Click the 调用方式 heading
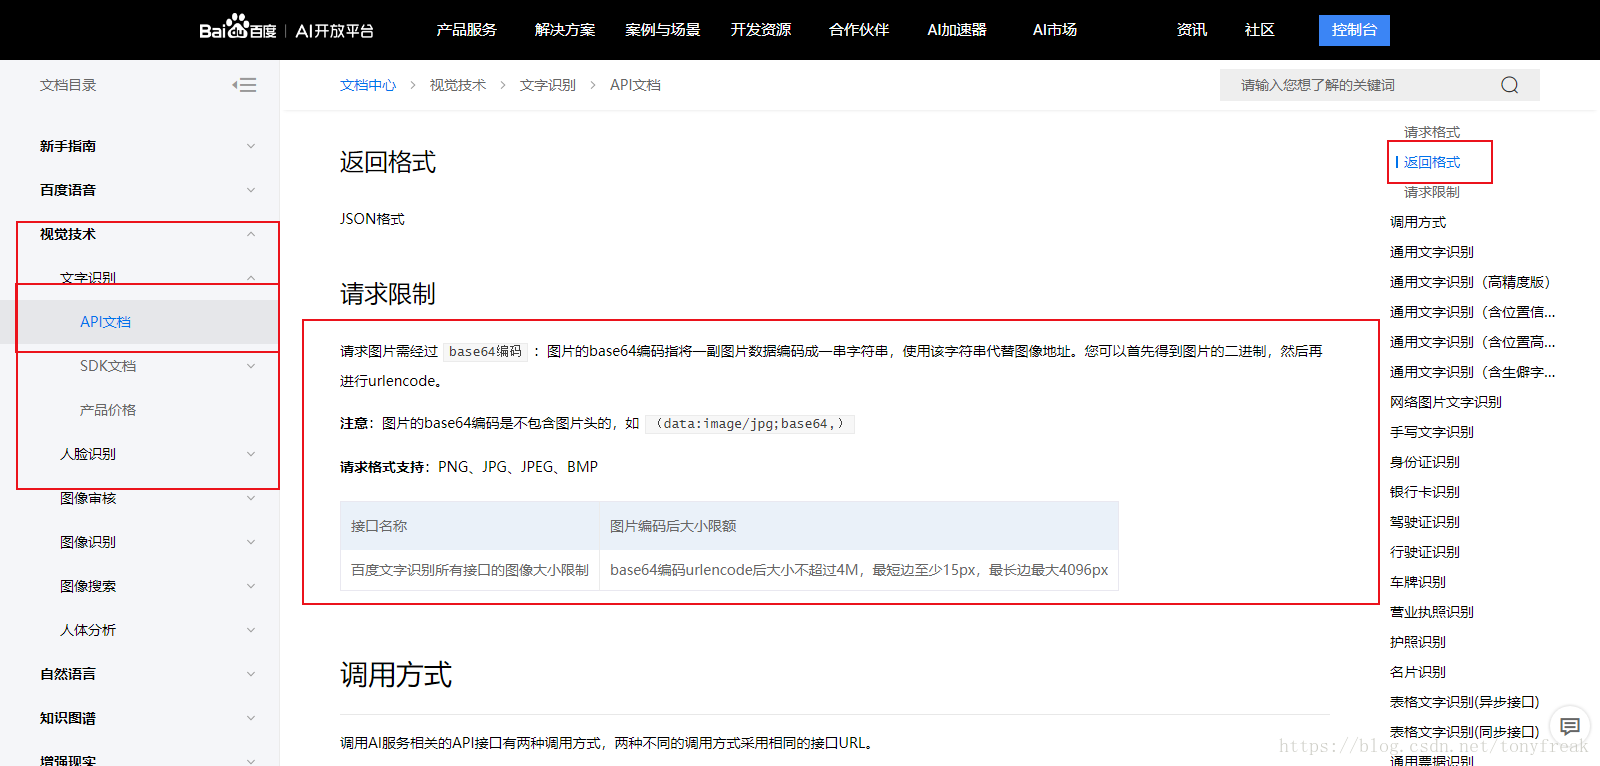Screen dimensions: 1600x766 click(396, 675)
